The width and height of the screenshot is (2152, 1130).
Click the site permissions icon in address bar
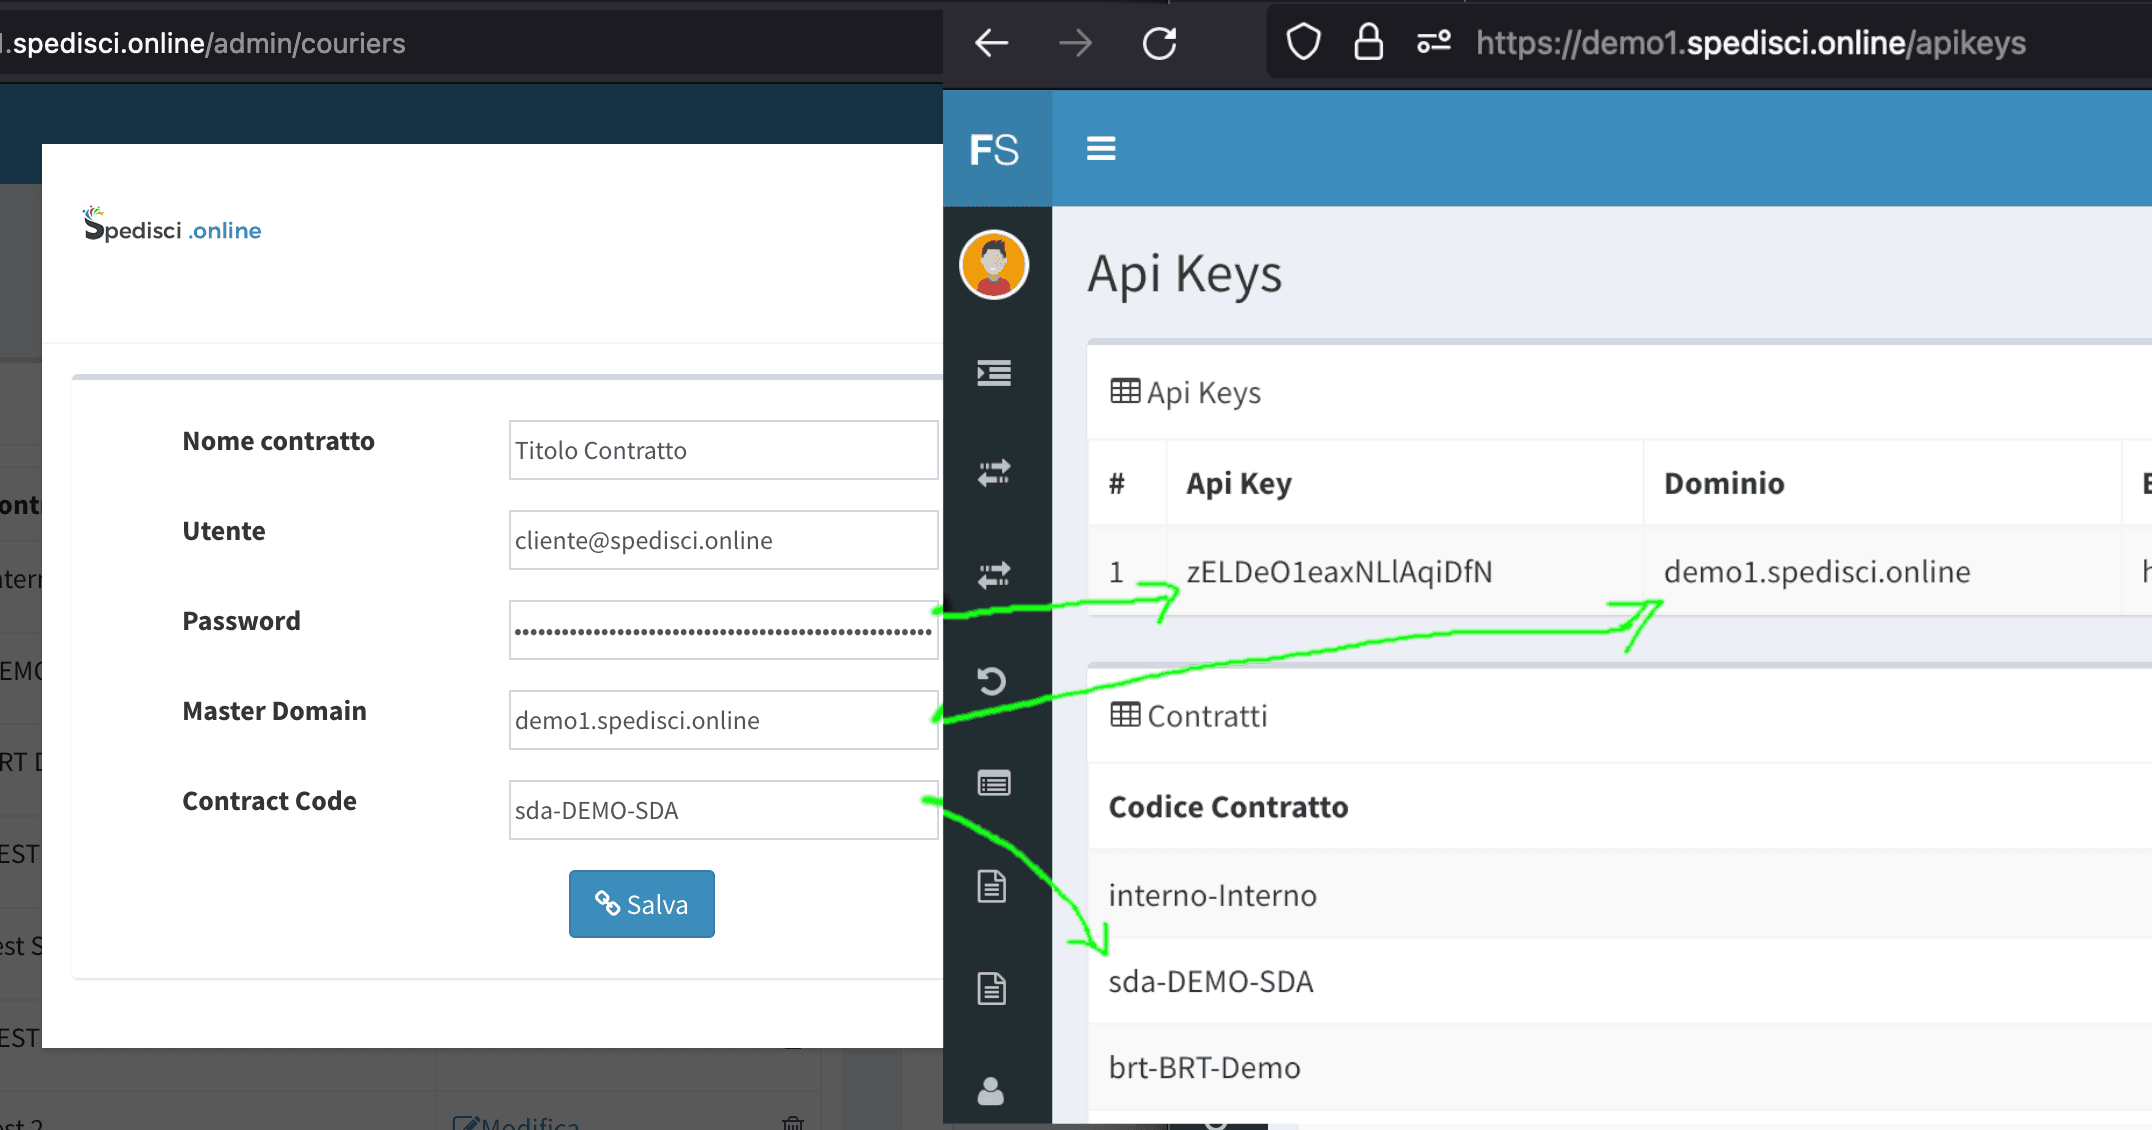pyautogui.click(x=1433, y=43)
